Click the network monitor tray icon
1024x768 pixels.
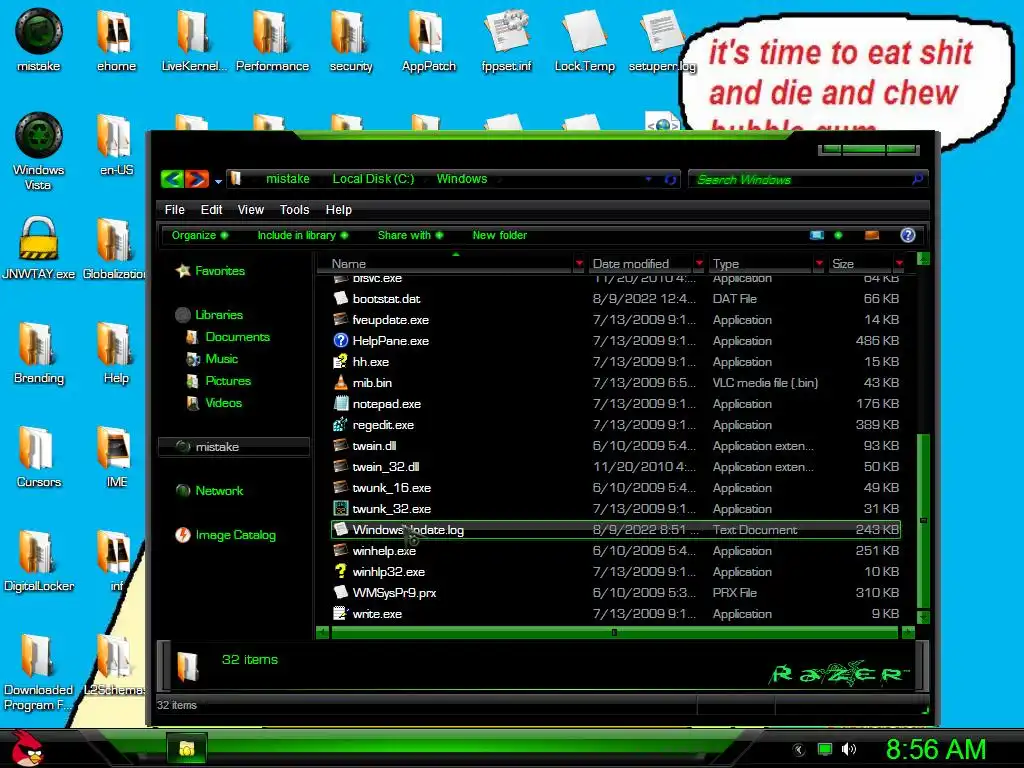[x=825, y=749]
